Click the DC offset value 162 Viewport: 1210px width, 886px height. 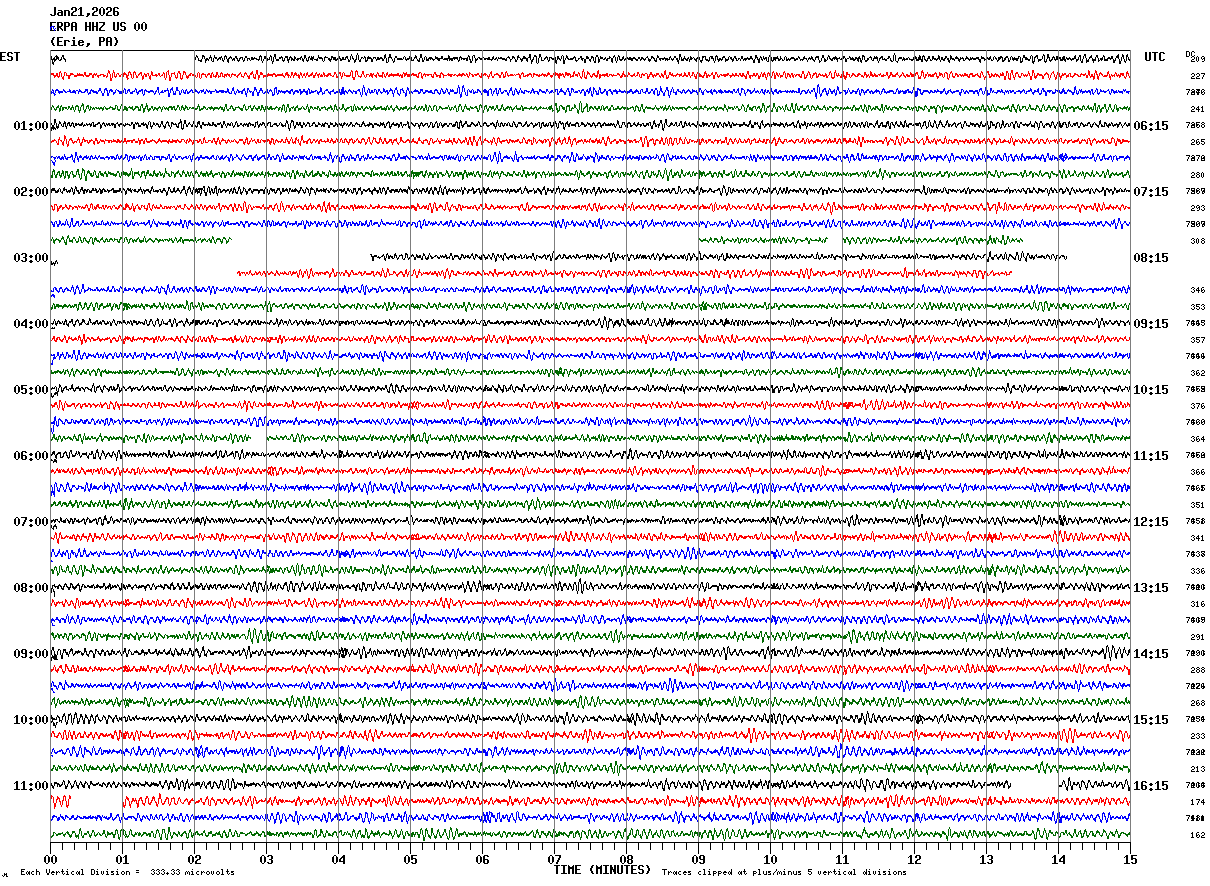coord(1197,835)
